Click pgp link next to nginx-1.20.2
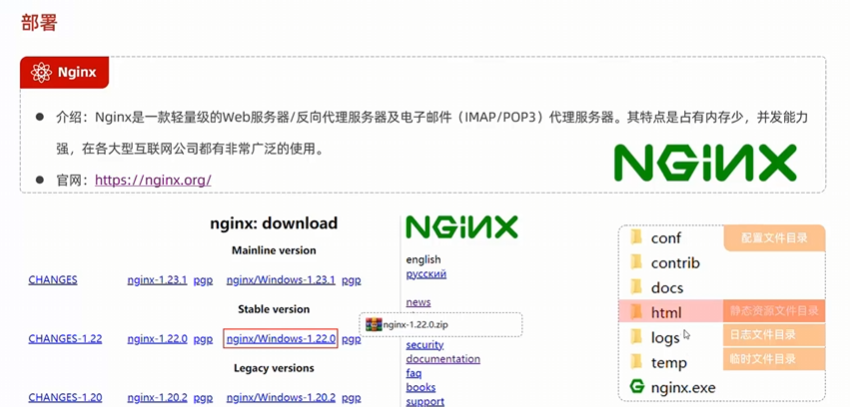This screenshot has height=407, width=850. point(203,398)
